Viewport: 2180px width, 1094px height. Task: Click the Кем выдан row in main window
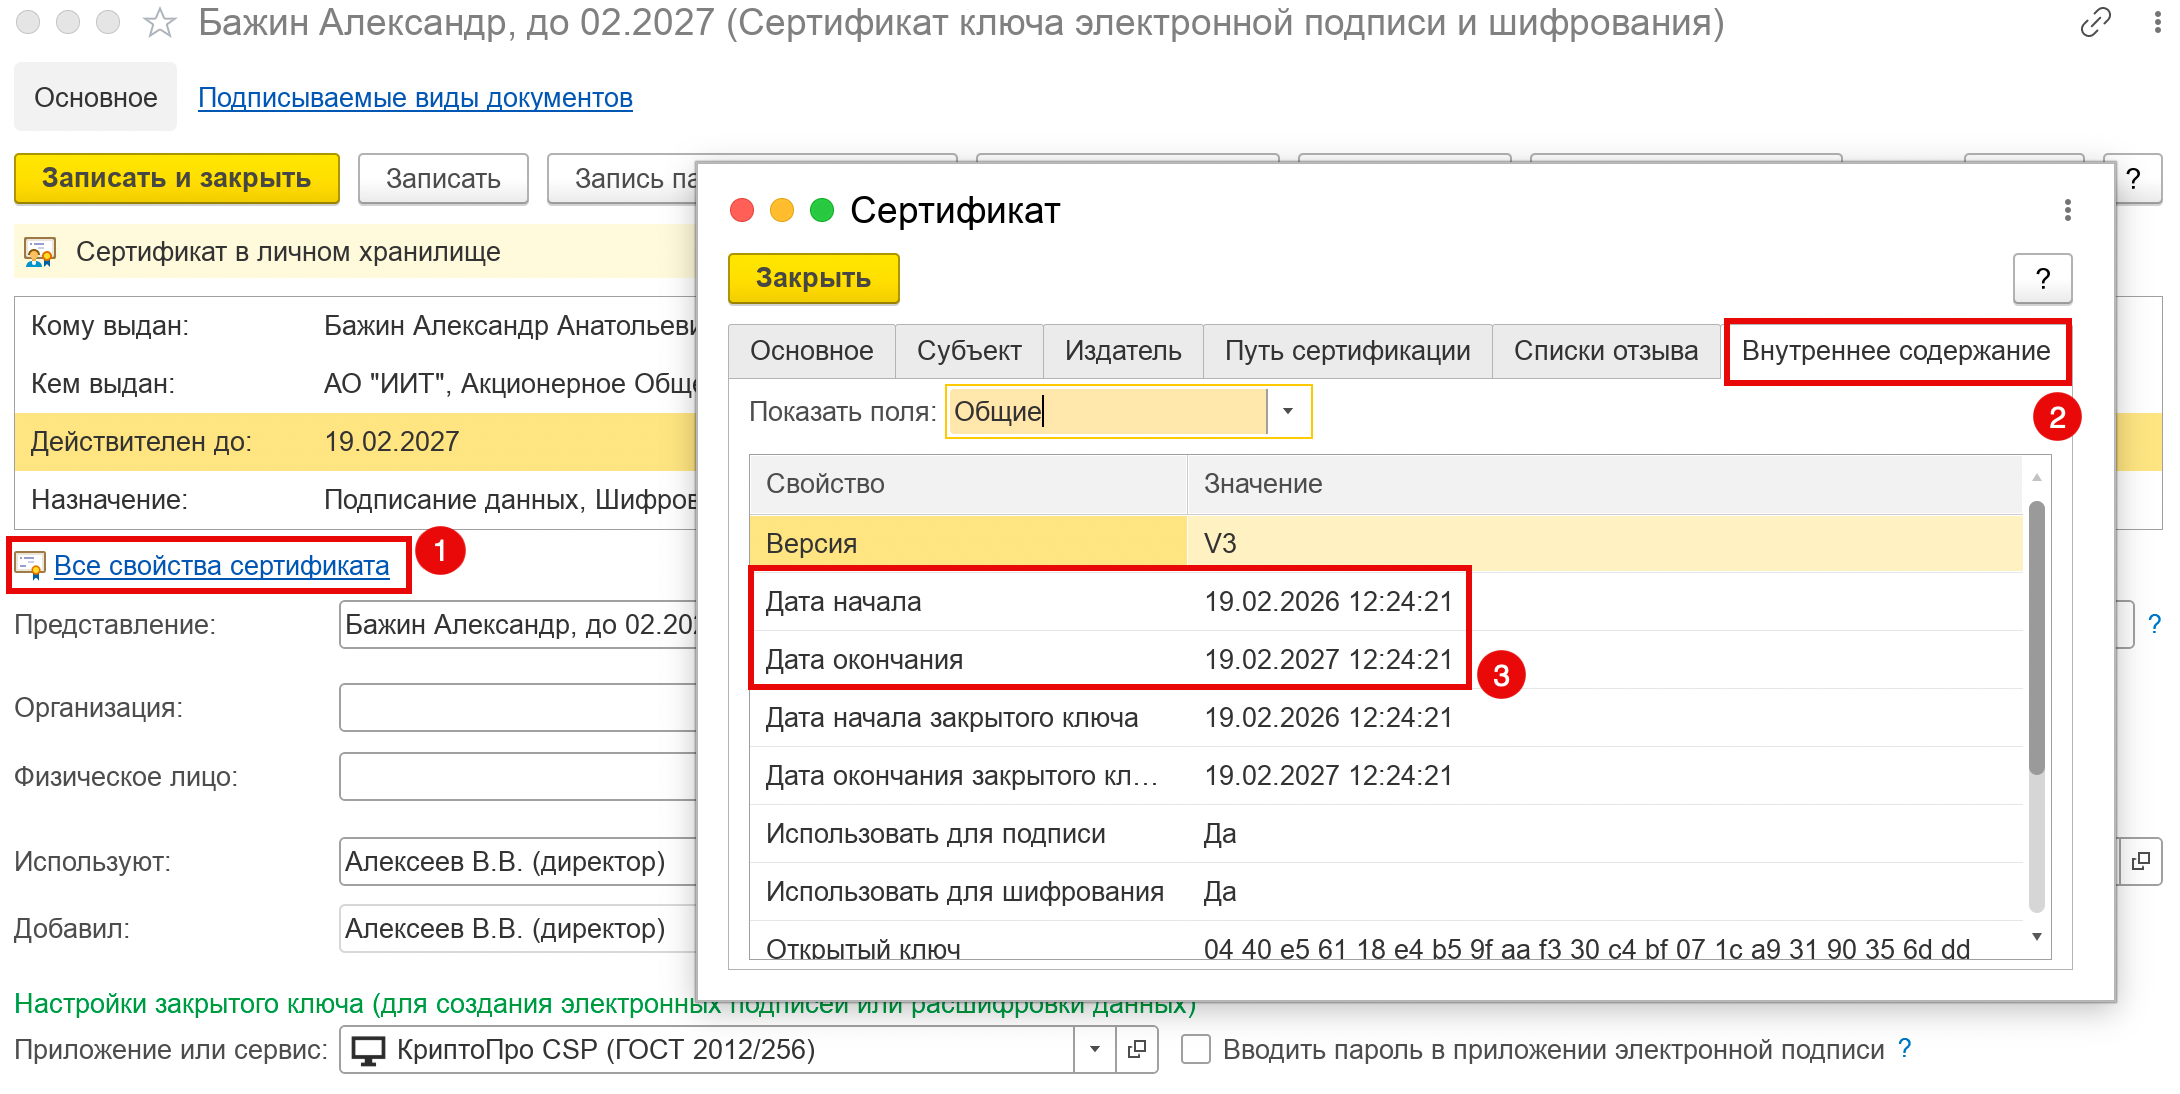pos(356,383)
